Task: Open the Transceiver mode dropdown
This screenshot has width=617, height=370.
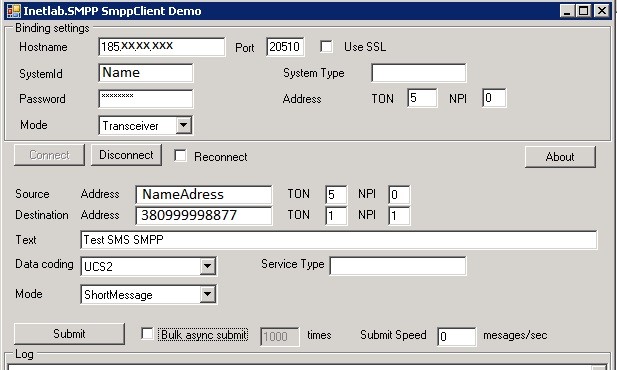Action: point(184,126)
